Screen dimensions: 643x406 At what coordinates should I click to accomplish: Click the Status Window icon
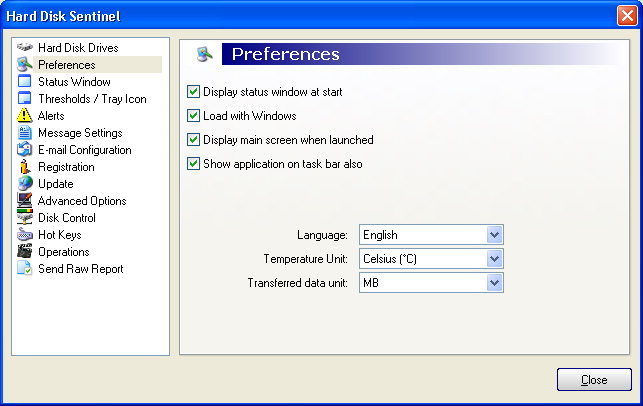coord(25,81)
